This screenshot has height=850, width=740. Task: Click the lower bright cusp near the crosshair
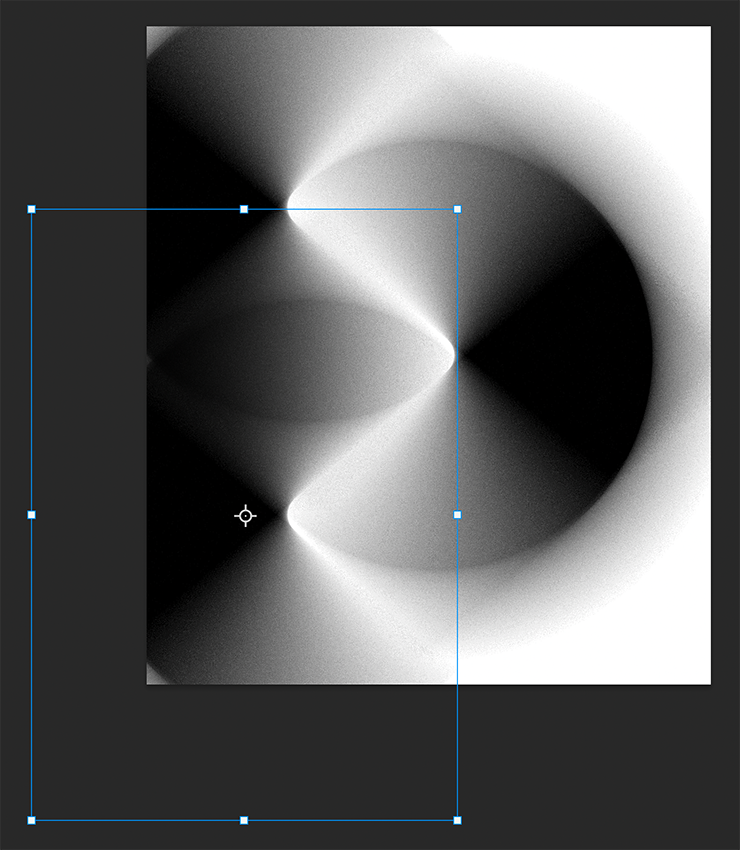point(292,516)
